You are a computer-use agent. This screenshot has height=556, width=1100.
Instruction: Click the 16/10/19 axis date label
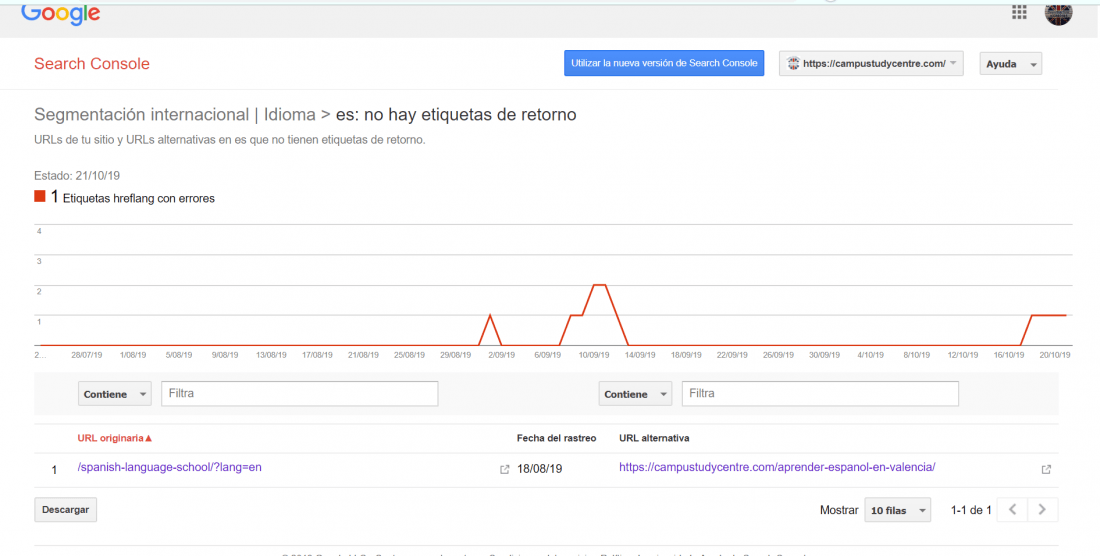click(x=1008, y=355)
